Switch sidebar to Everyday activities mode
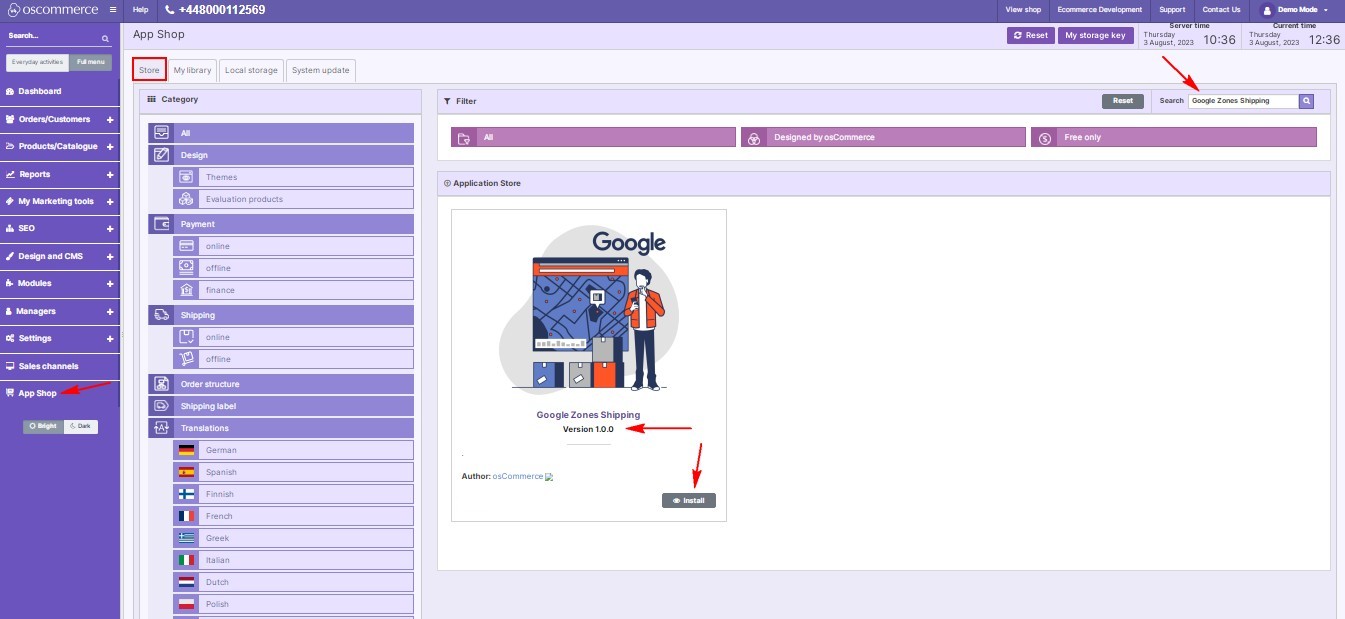 pyautogui.click(x=38, y=62)
